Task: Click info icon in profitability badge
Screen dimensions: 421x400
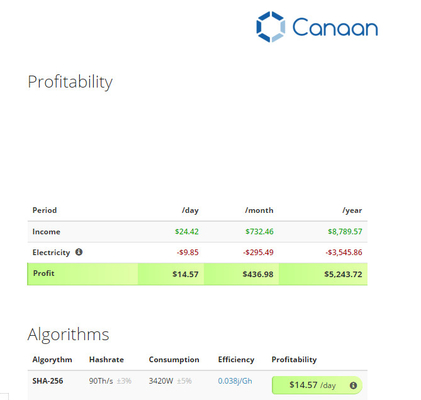Action: coord(353,385)
